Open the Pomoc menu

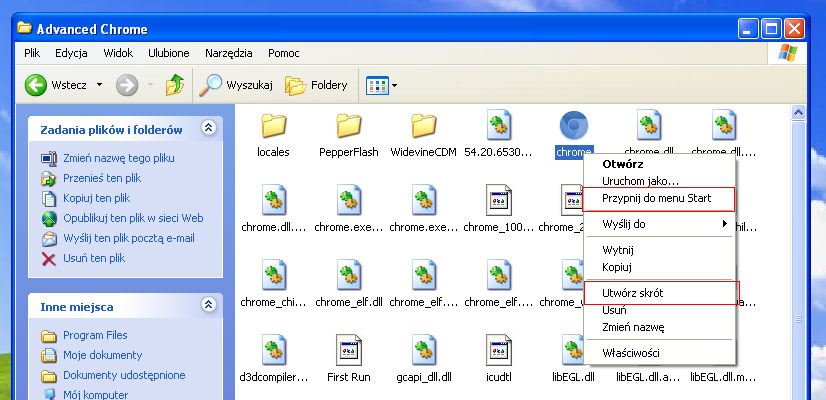coord(284,53)
